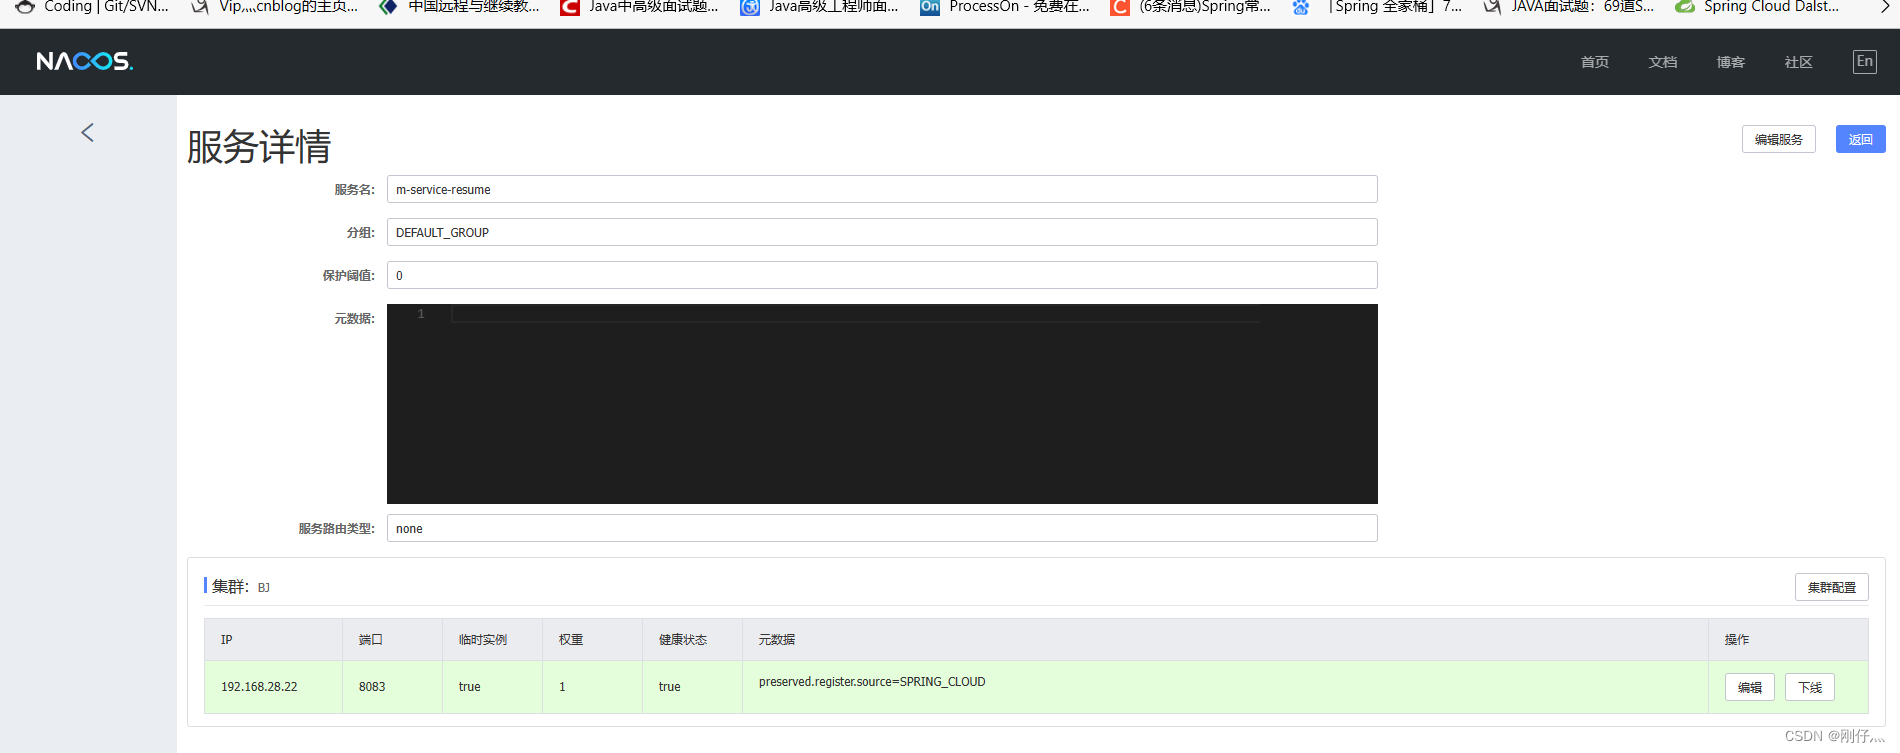Open the 文档 docs nav link
The image size is (1900, 753).
pyautogui.click(x=1663, y=62)
